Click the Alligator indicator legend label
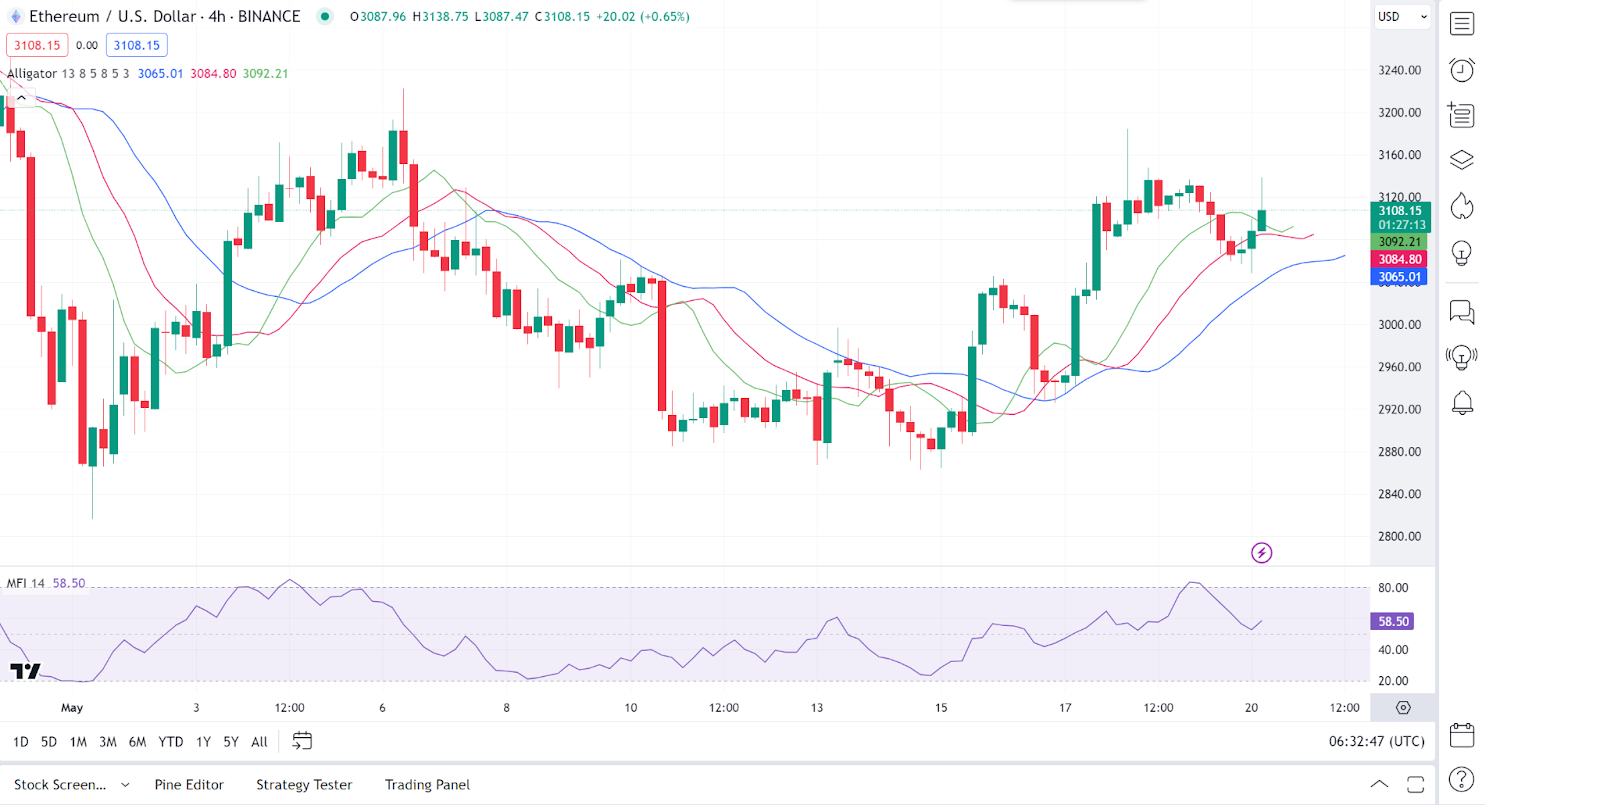This screenshot has width=1600, height=805. pyautogui.click(x=32, y=74)
